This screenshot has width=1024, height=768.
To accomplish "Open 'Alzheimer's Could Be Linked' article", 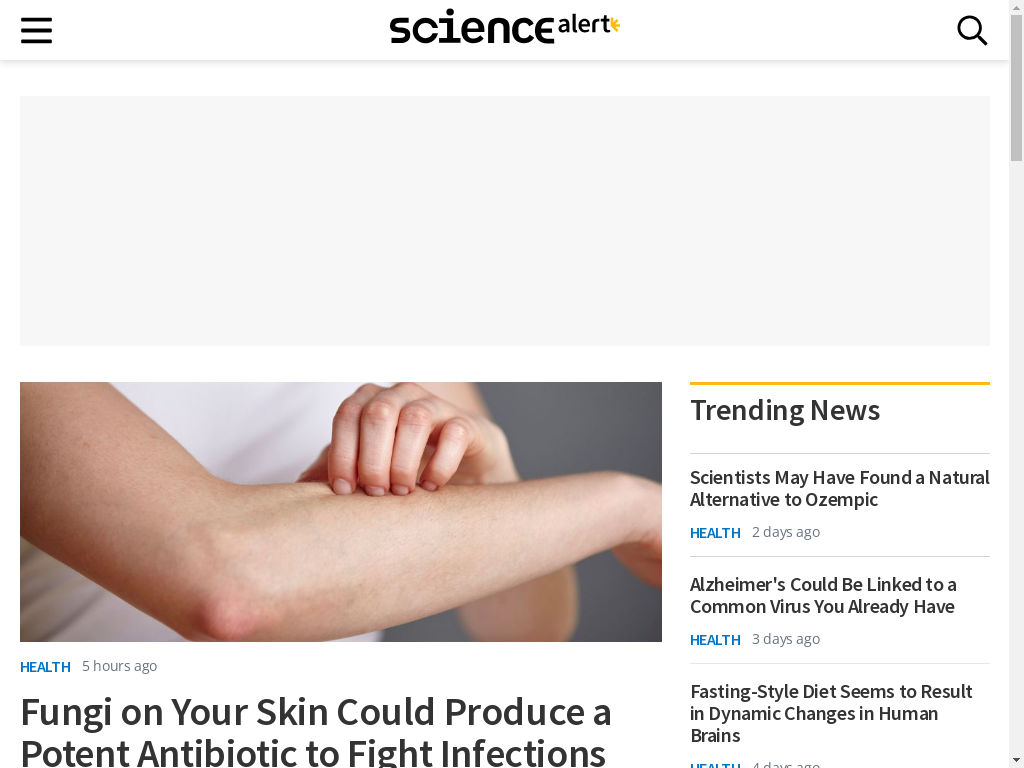I will click(x=824, y=596).
